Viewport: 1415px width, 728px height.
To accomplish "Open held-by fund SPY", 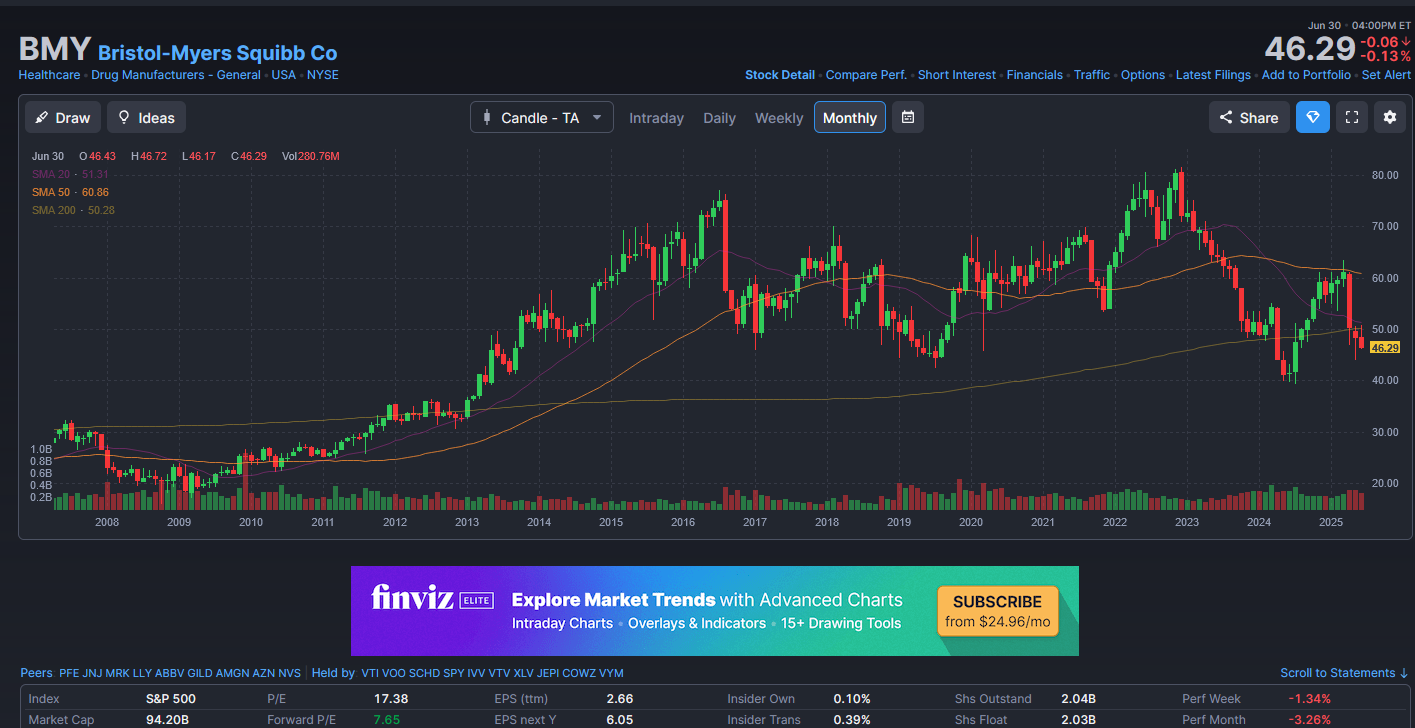I will (x=453, y=673).
